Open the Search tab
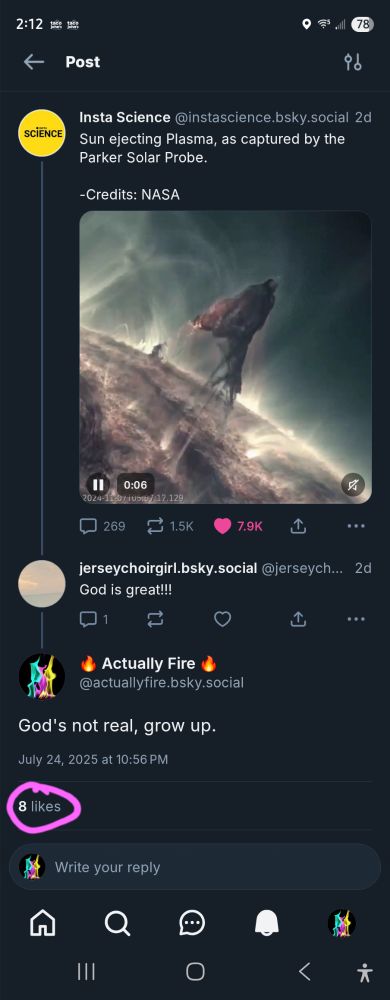Image resolution: width=390 pixels, height=1000 pixels. click(117, 922)
